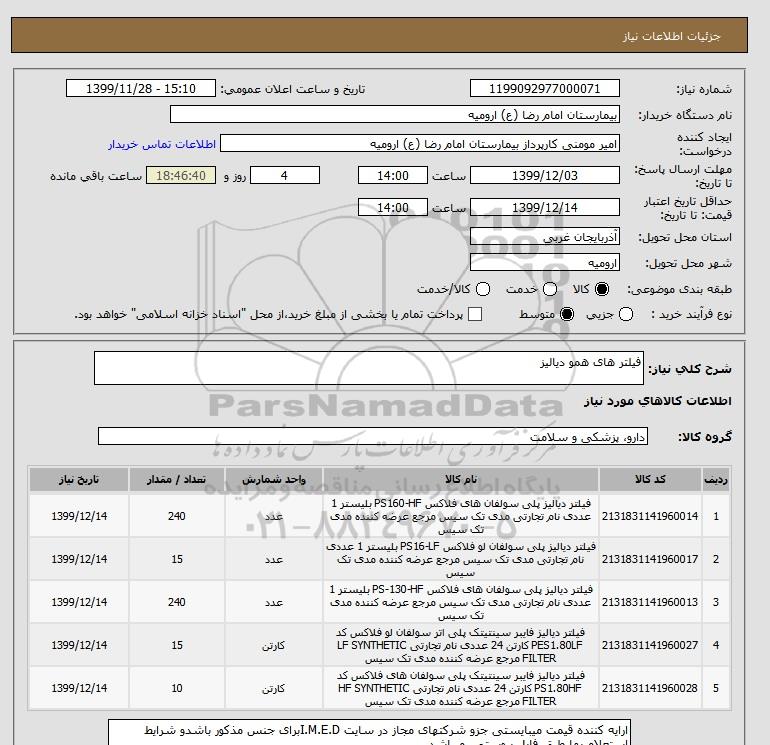The height and width of the screenshot is (745, 770).
Task: Click the price validity date 1399/12/14 field
Action: (x=545, y=207)
